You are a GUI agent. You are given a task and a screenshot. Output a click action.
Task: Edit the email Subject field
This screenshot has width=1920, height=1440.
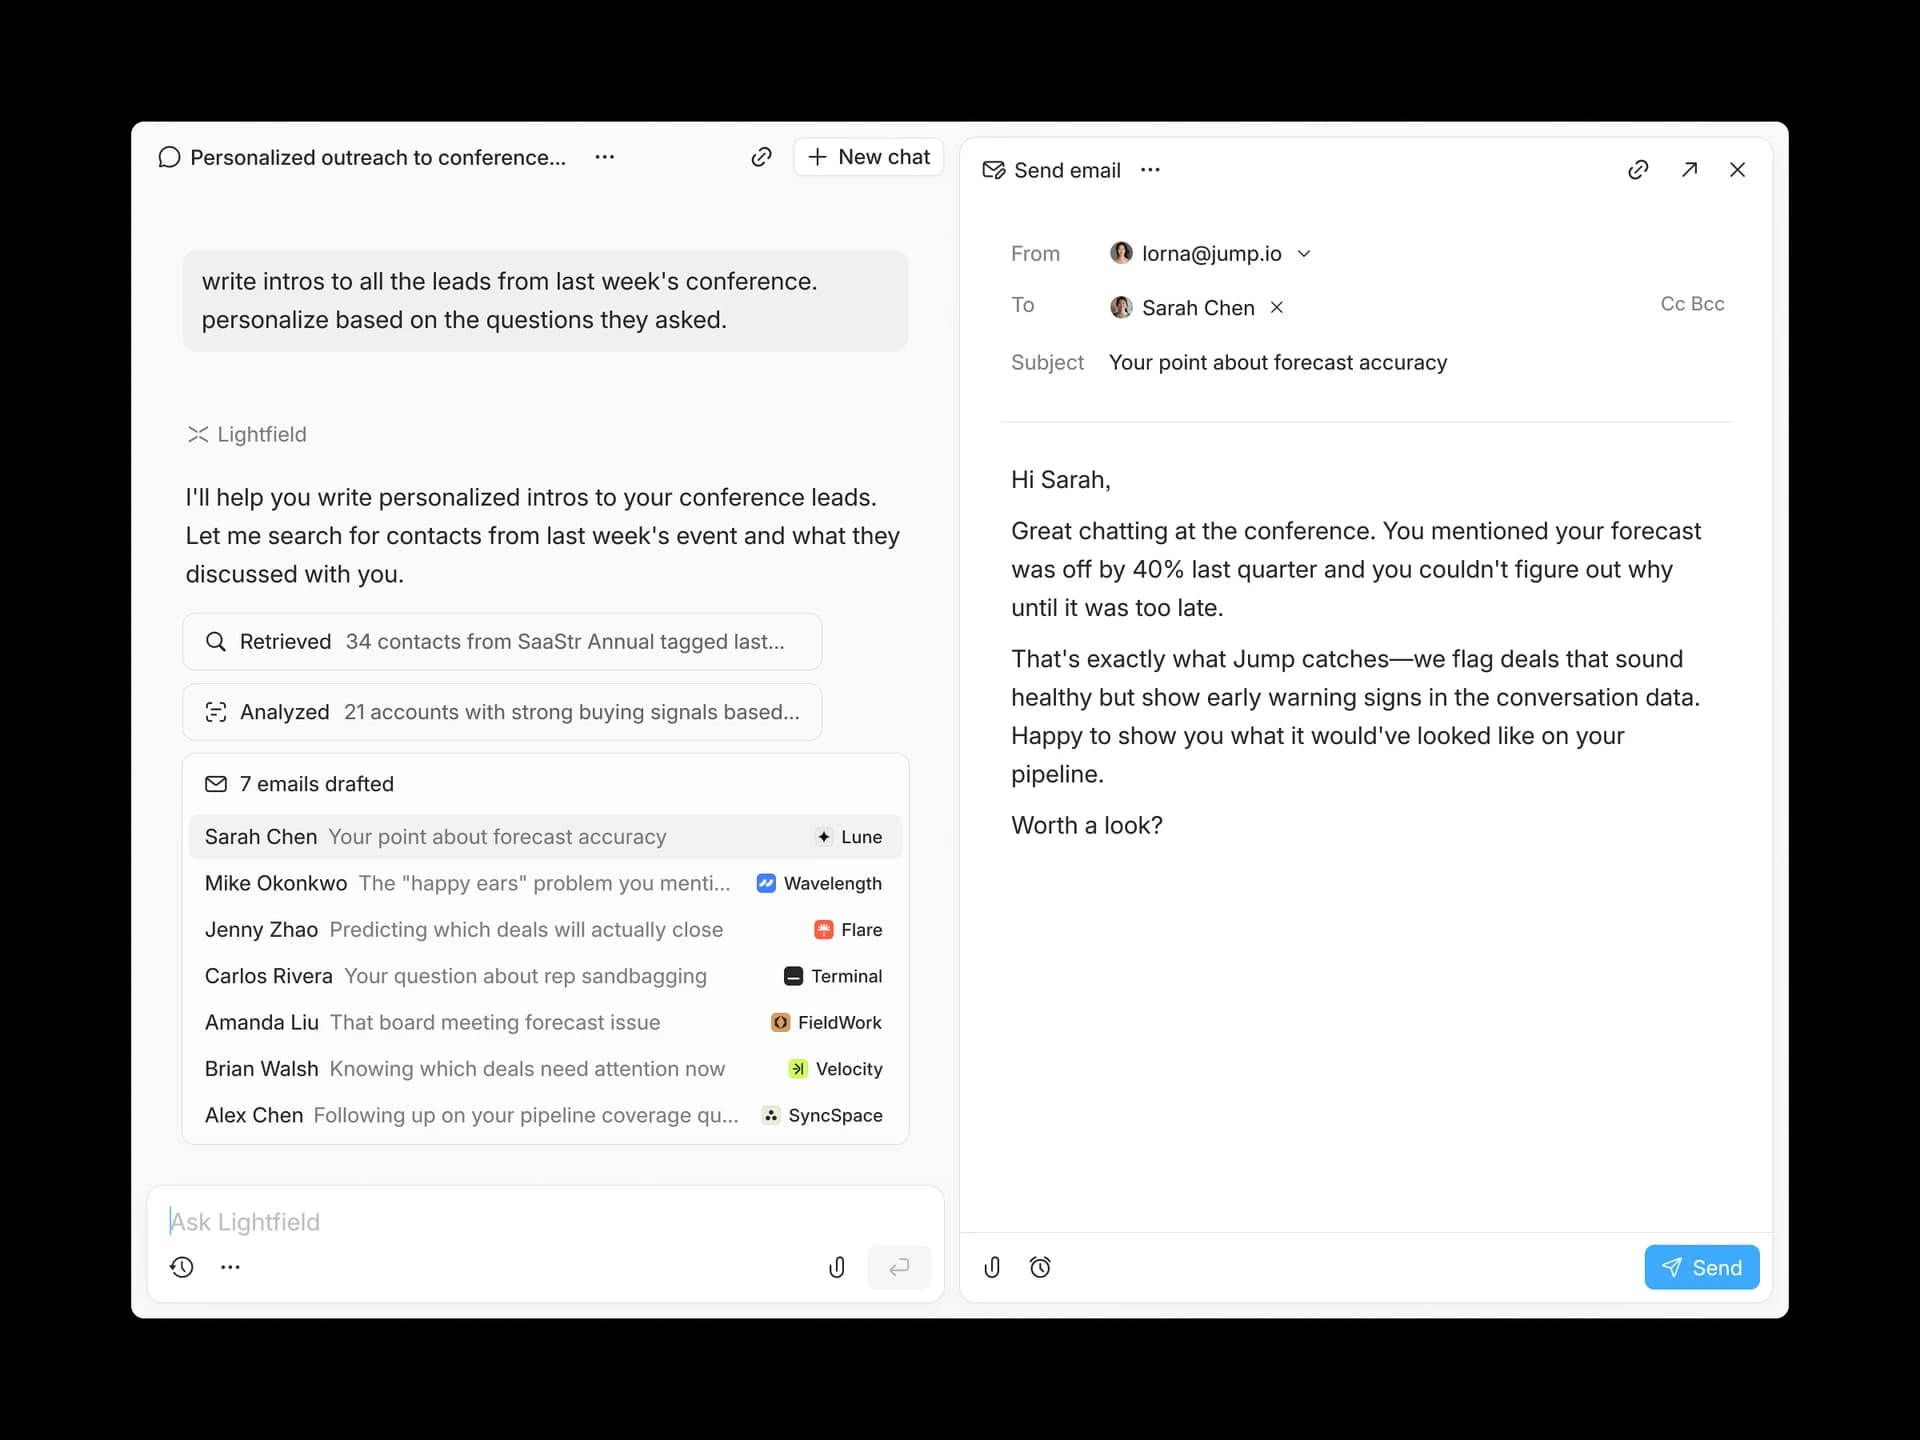pos(1277,362)
